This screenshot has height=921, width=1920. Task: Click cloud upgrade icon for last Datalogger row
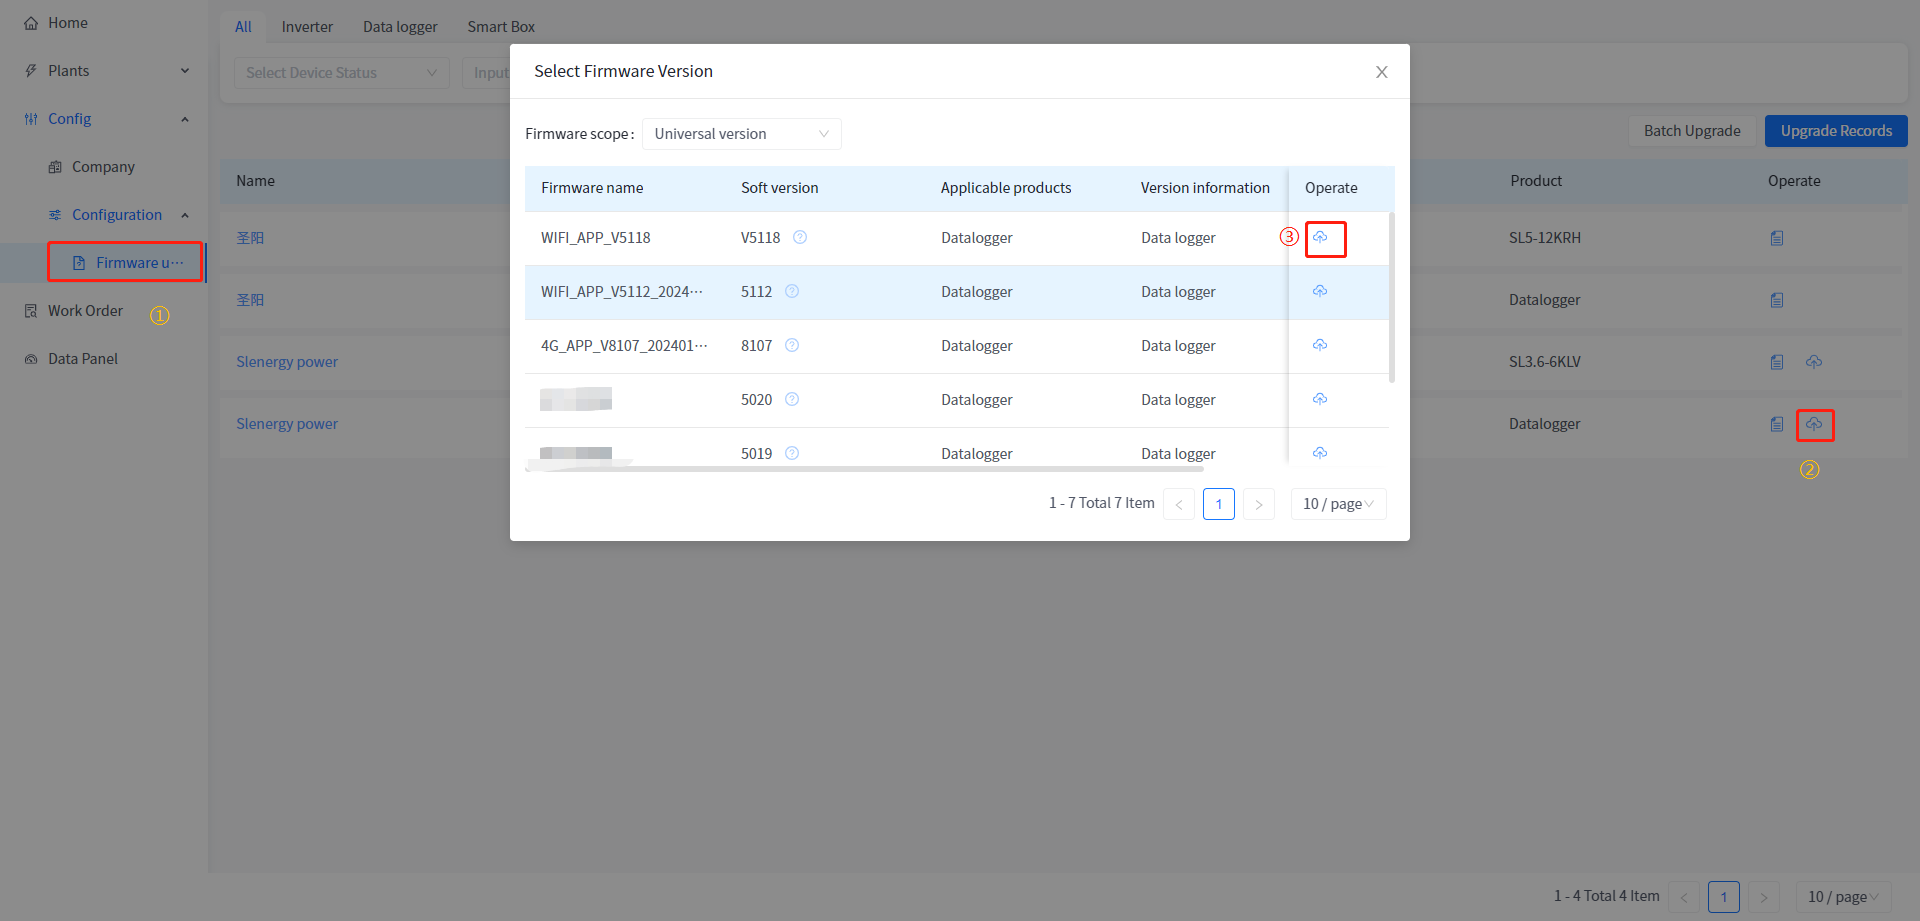click(x=1814, y=424)
